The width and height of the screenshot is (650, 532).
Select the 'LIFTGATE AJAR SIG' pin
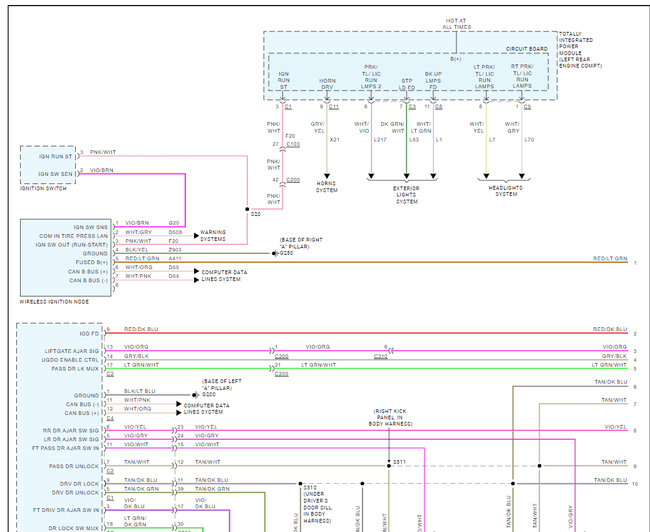[72, 351]
